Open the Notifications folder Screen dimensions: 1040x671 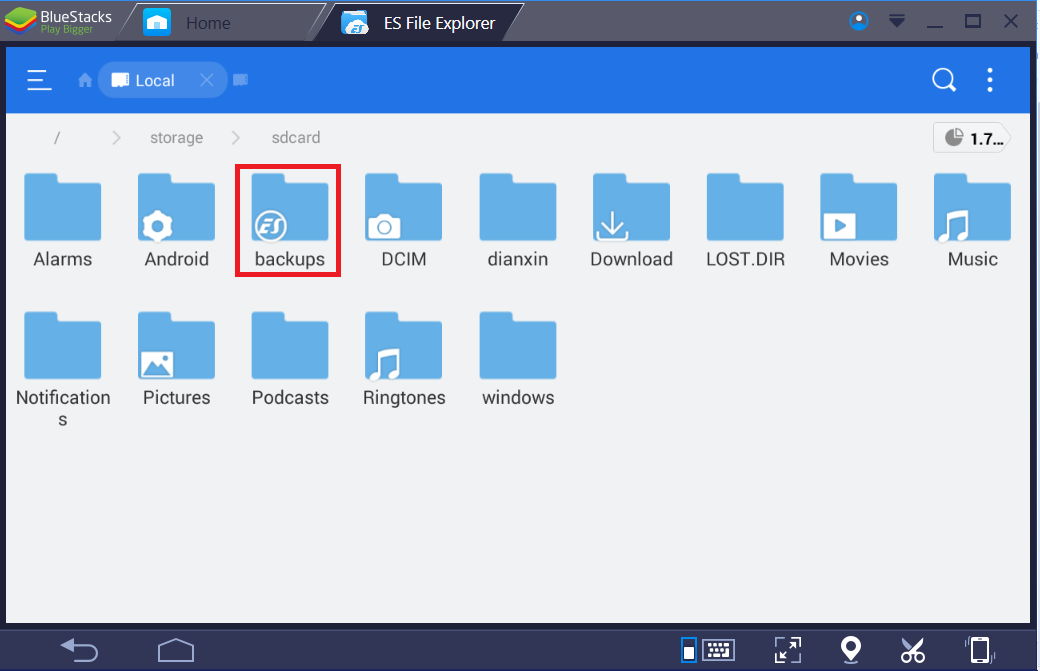pos(63,370)
